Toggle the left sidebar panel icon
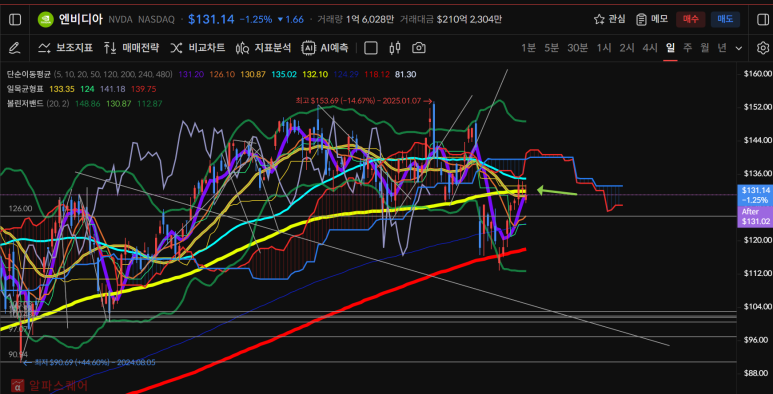The image size is (773, 394). [x=15, y=19]
